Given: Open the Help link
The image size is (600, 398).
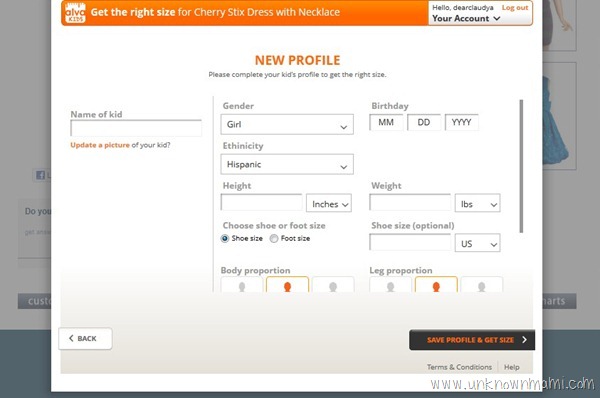Looking at the screenshot, I should pyautogui.click(x=512, y=367).
